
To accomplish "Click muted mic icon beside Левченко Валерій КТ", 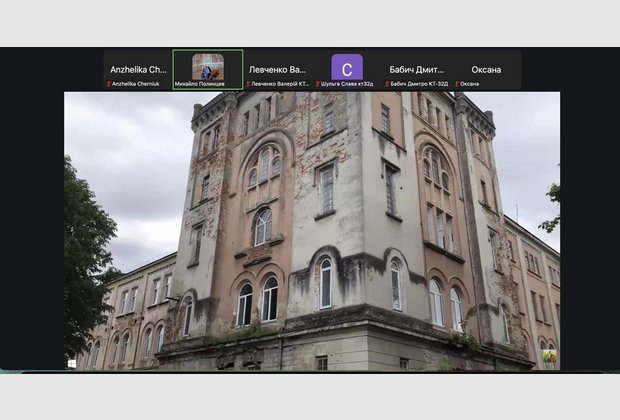I will 248,84.
